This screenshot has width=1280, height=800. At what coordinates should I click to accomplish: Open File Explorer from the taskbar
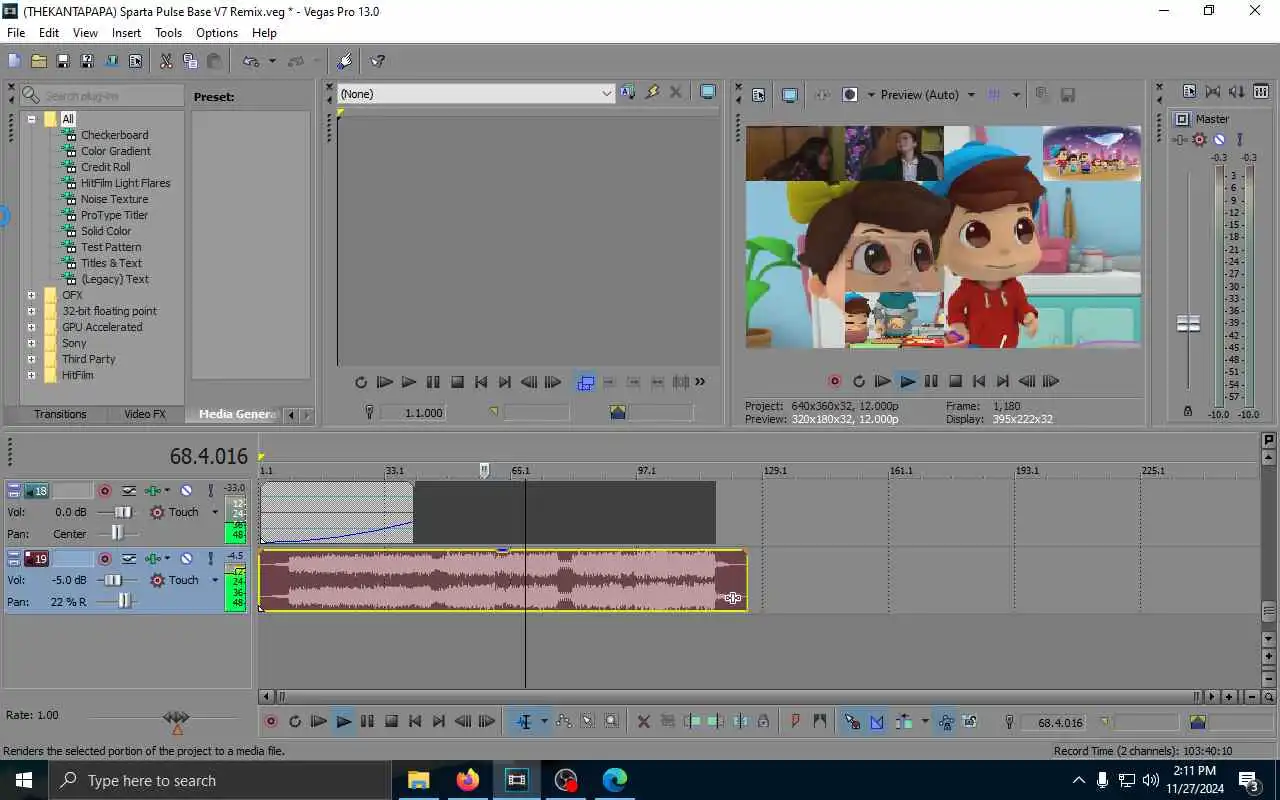click(418, 780)
